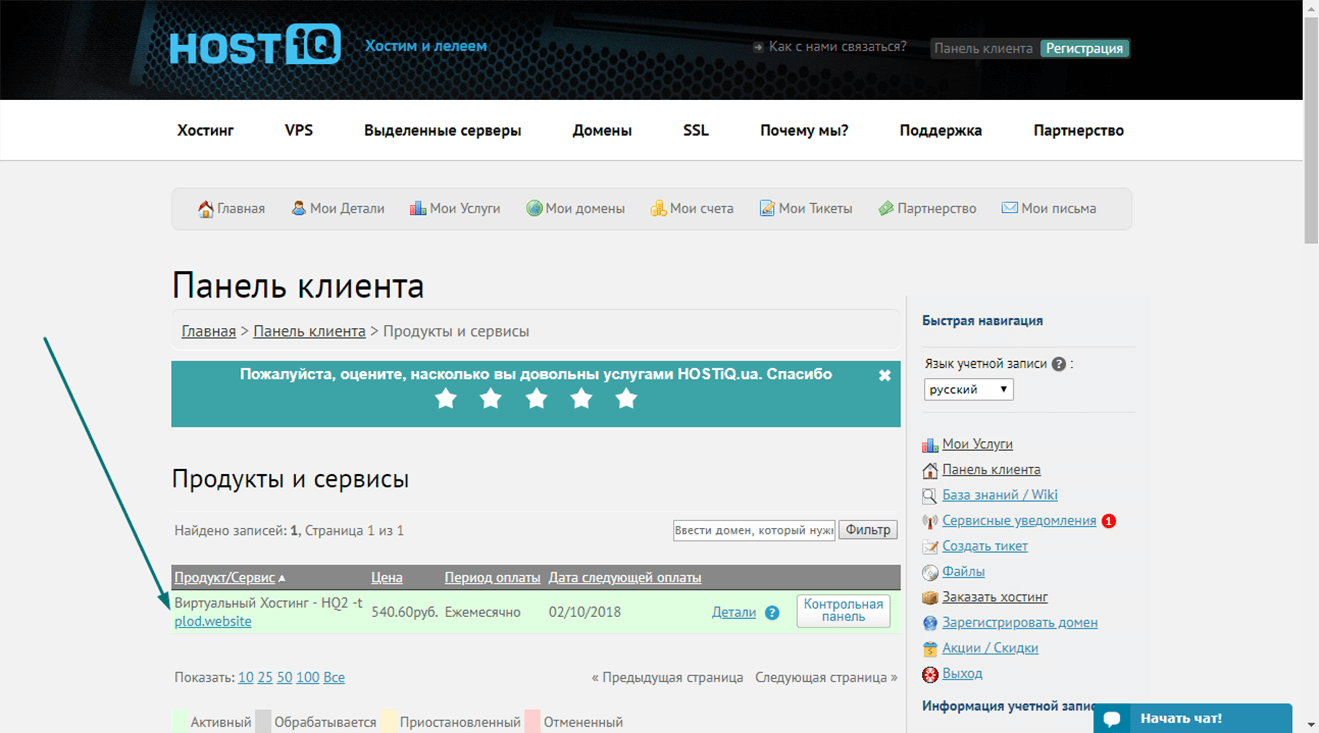Viewport: 1319px width, 733px height.
Task: Click the house icon next to sidebar Панель клиента
Action: [x=930, y=470]
